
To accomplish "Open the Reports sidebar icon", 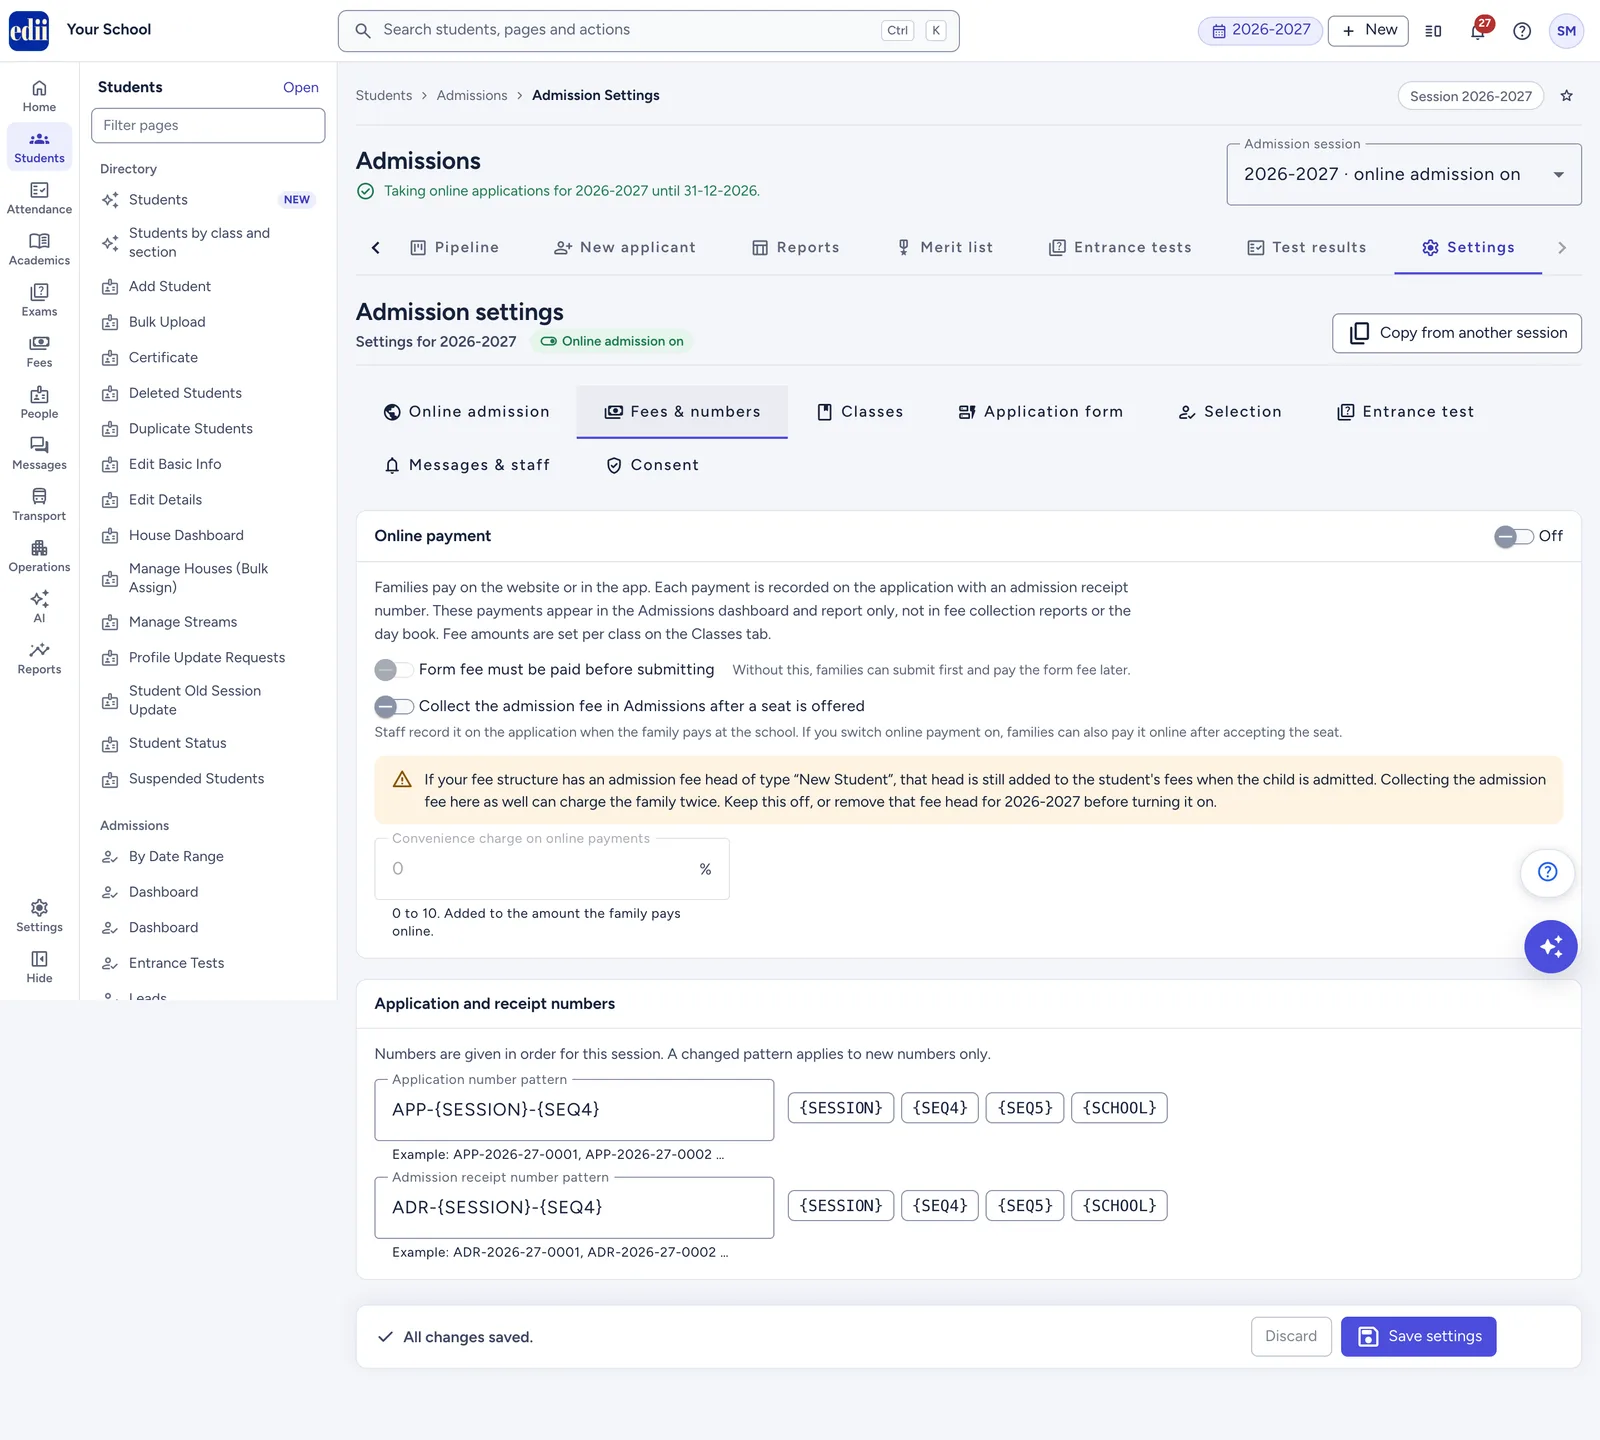I will pyautogui.click(x=39, y=658).
